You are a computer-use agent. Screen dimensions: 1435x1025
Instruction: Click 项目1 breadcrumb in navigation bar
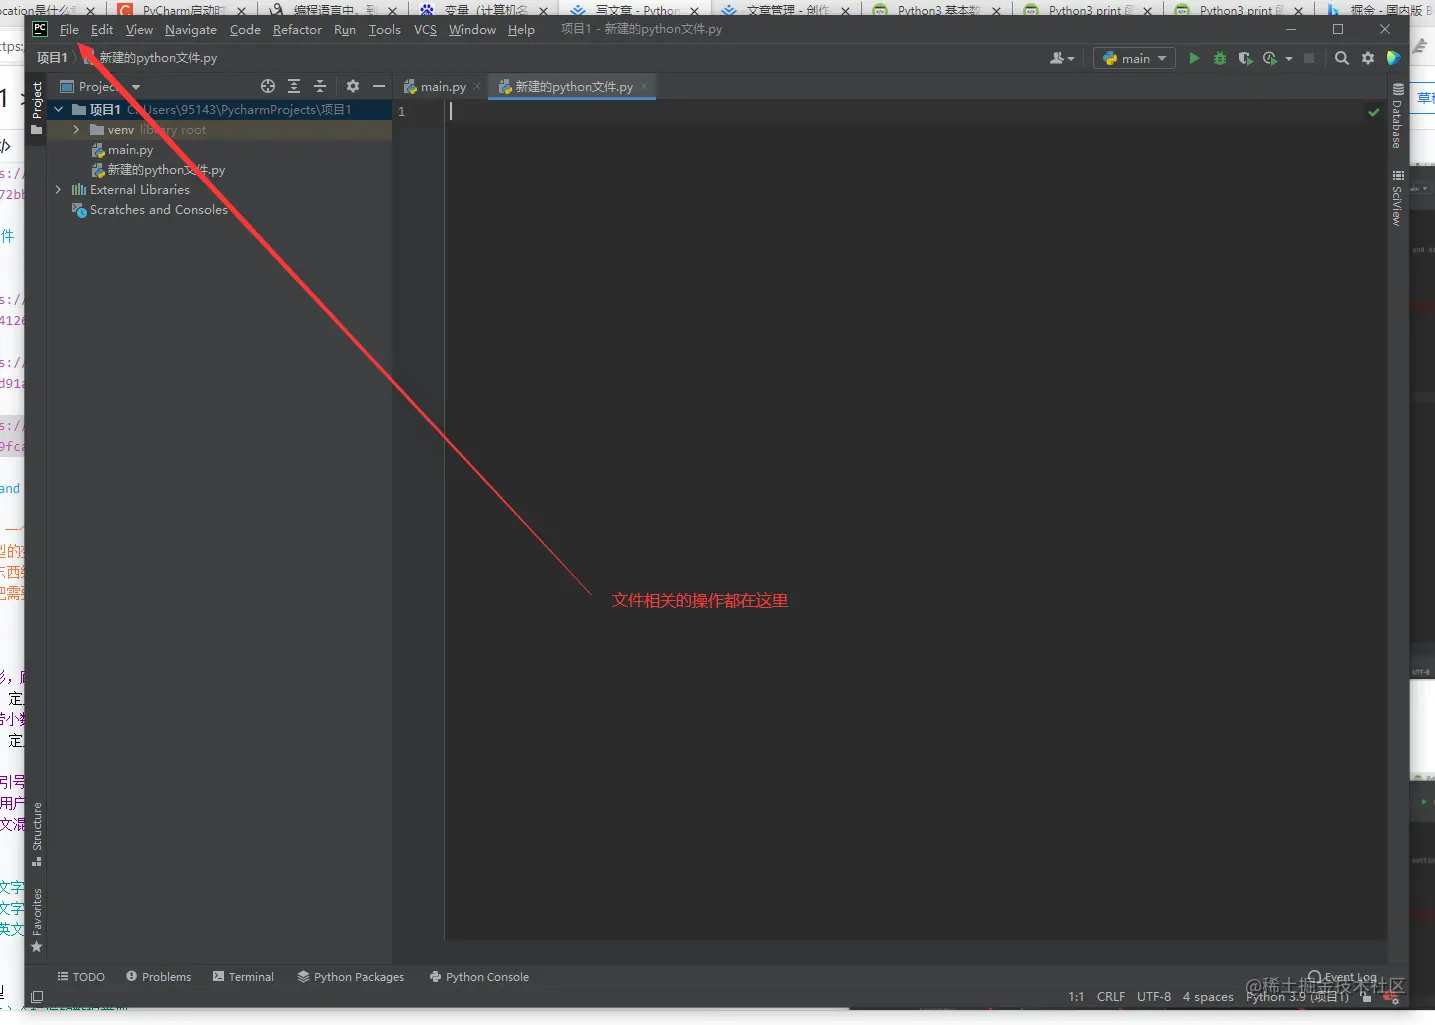[52, 58]
